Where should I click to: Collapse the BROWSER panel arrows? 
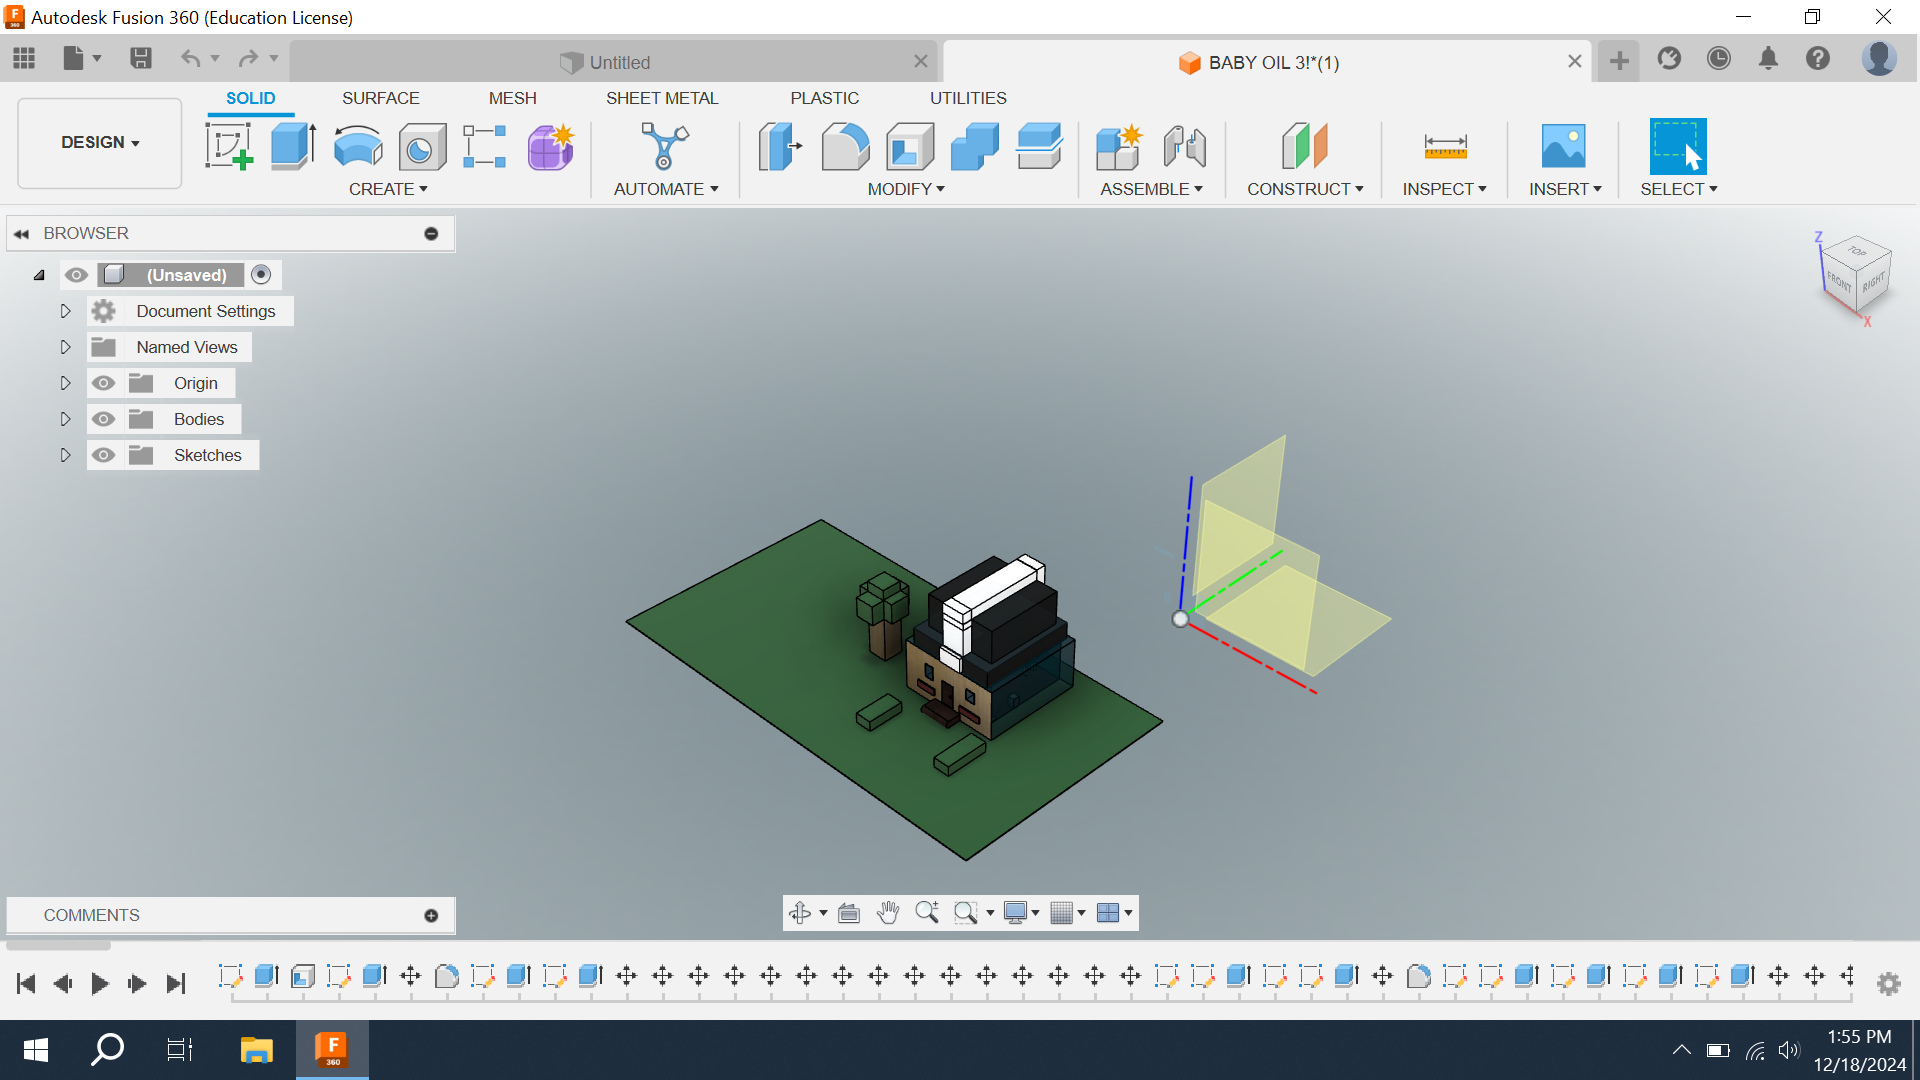[21, 233]
